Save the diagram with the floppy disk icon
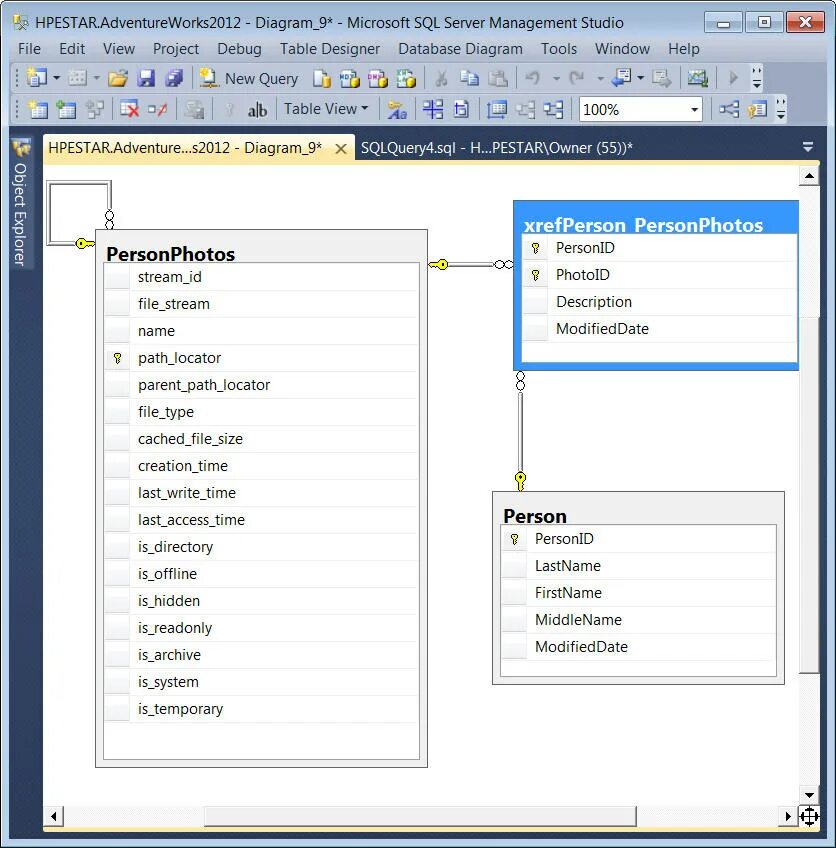Screen dimensions: 836x848 pos(145,78)
